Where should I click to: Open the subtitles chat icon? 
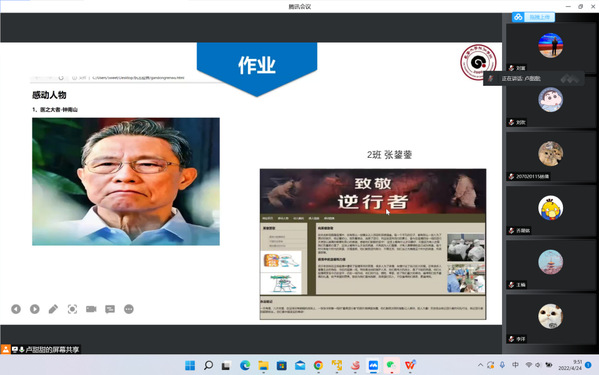(110, 309)
